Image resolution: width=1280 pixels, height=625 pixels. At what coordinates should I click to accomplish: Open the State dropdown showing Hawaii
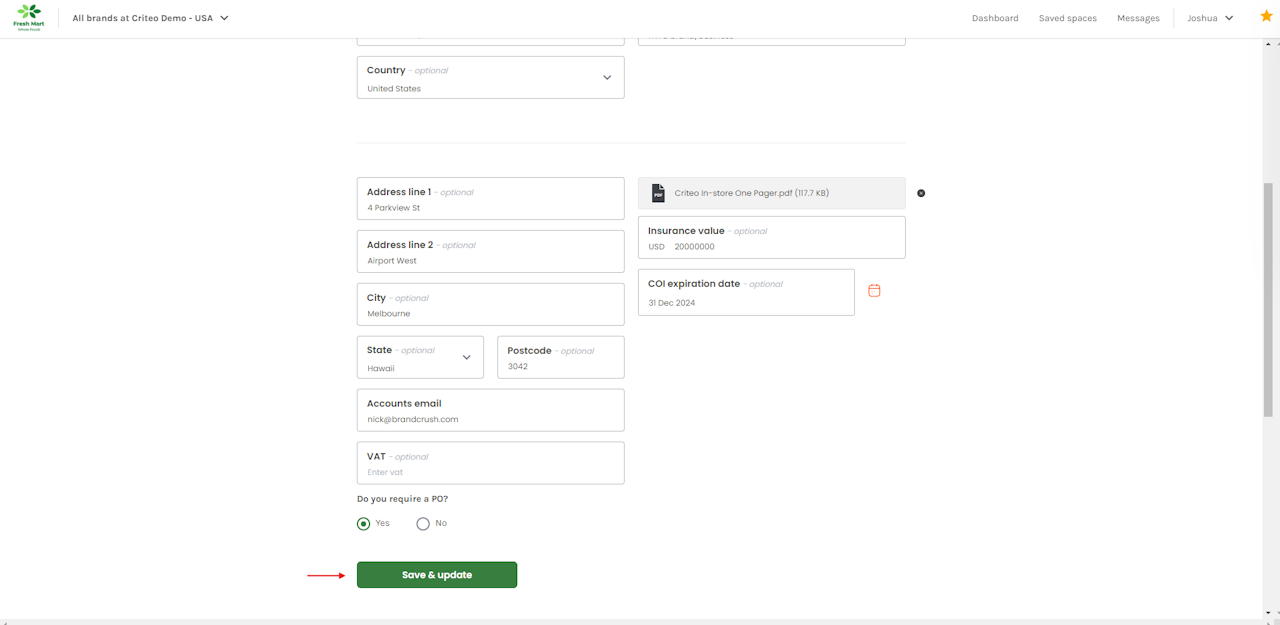click(x=466, y=357)
